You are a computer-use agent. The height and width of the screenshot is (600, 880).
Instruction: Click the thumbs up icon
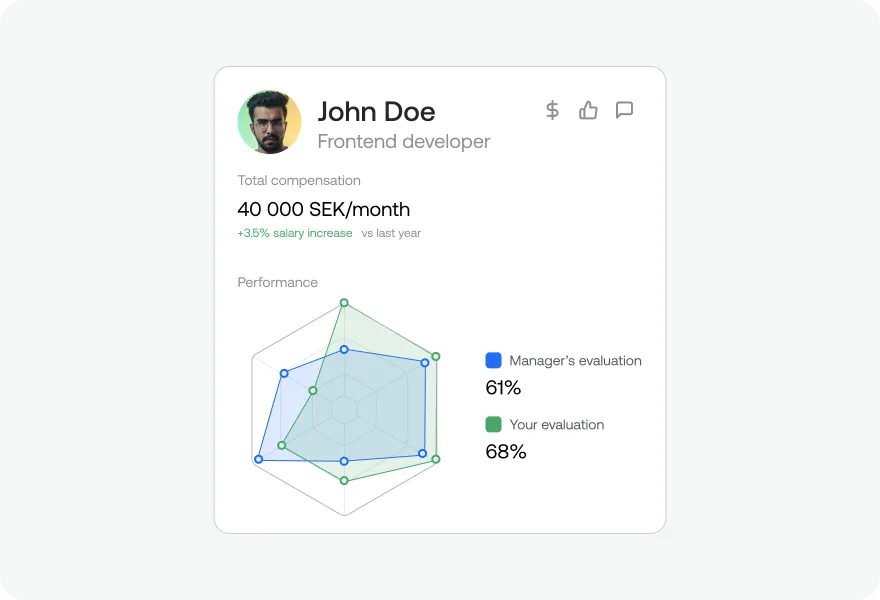point(588,110)
